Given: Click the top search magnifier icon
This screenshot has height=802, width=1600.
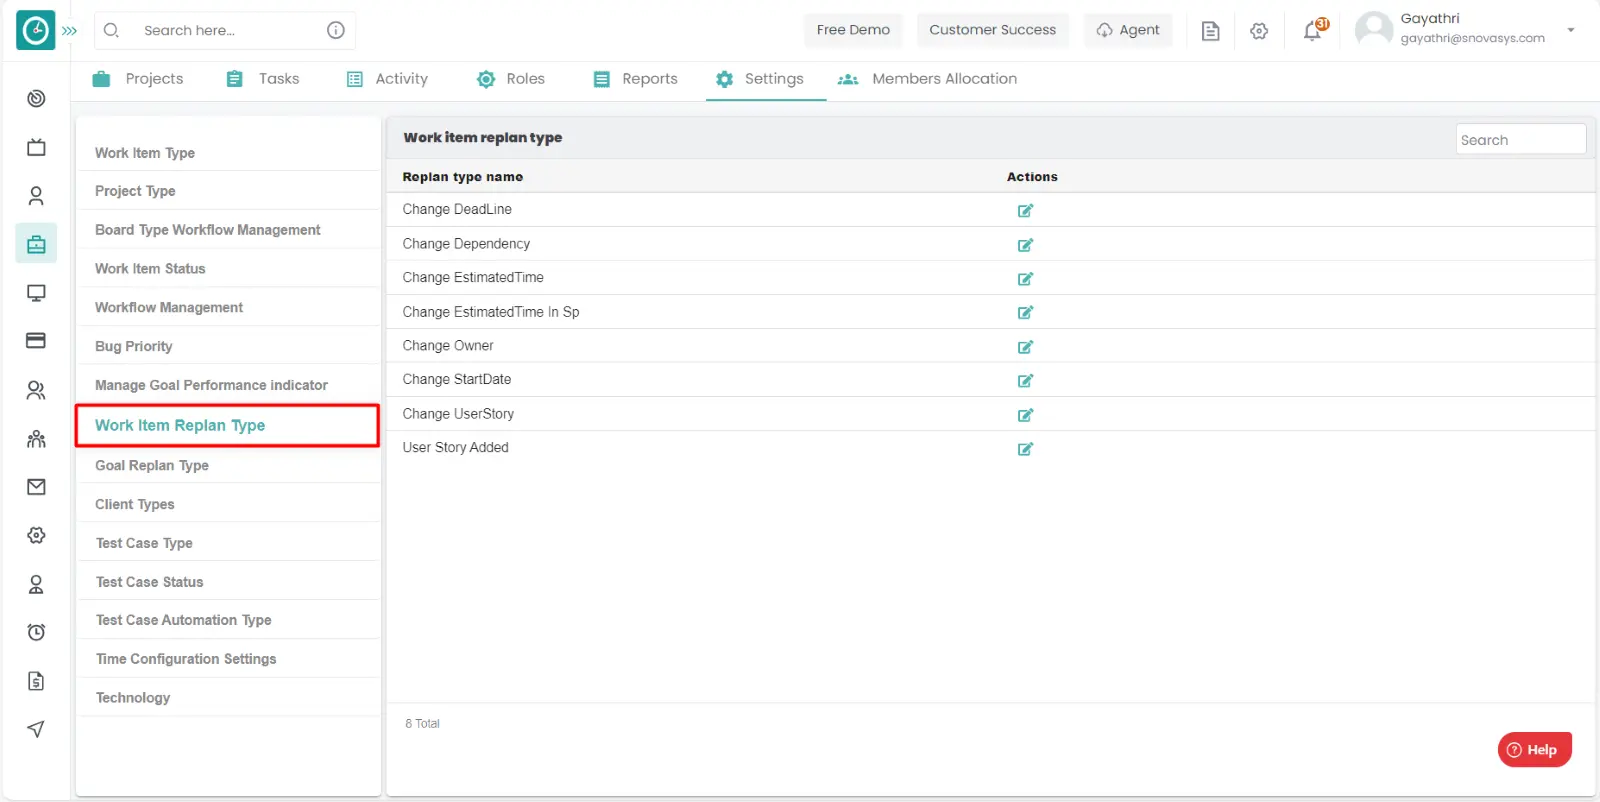Looking at the screenshot, I should pyautogui.click(x=112, y=30).
